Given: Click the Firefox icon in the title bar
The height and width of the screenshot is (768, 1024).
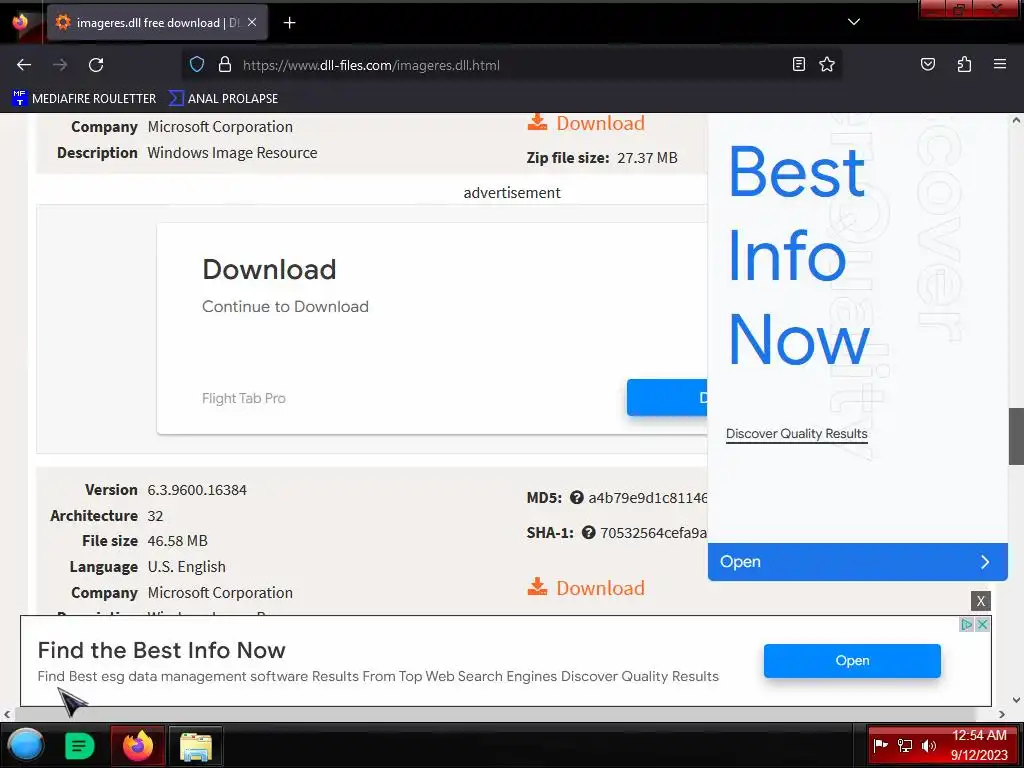Looking at the screenshot, I should click(x=21, y=22).
